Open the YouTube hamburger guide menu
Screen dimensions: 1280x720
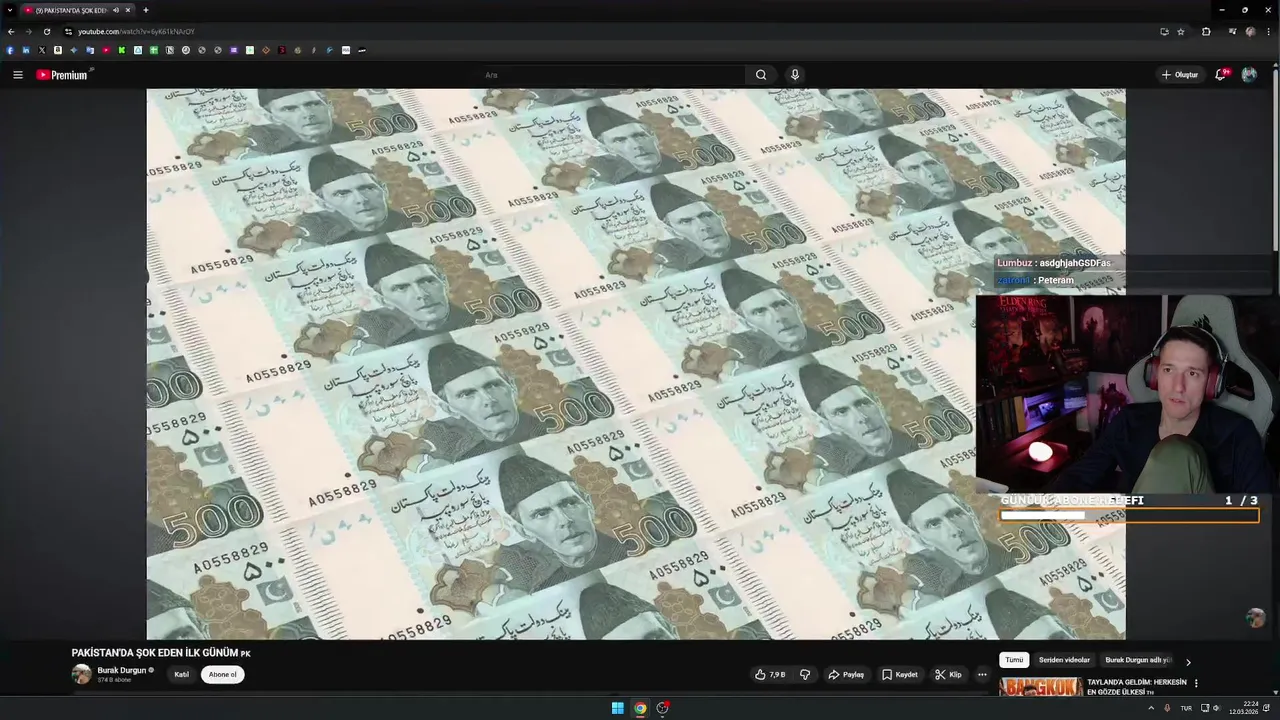coord(17,75)
